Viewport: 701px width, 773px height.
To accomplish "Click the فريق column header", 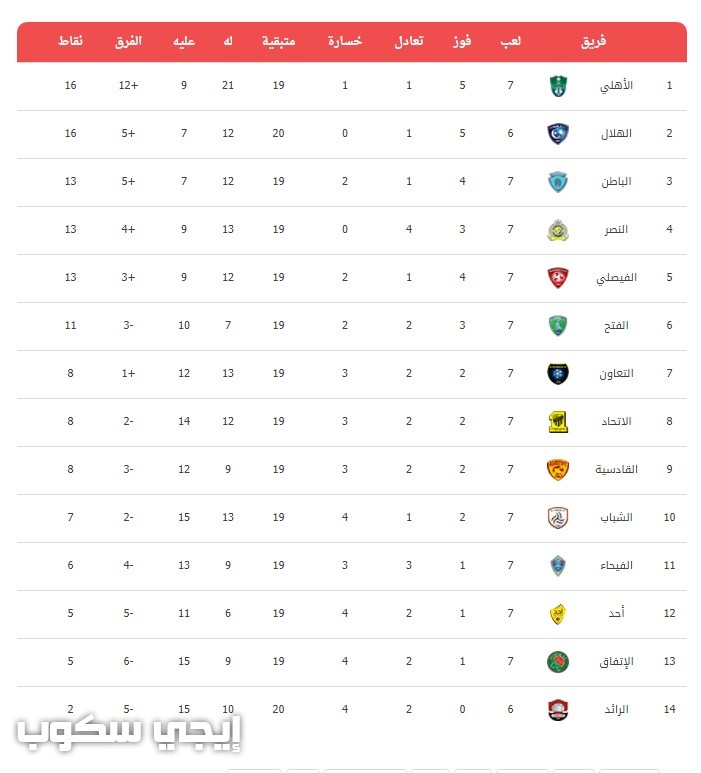I will (x=594, y=41).
